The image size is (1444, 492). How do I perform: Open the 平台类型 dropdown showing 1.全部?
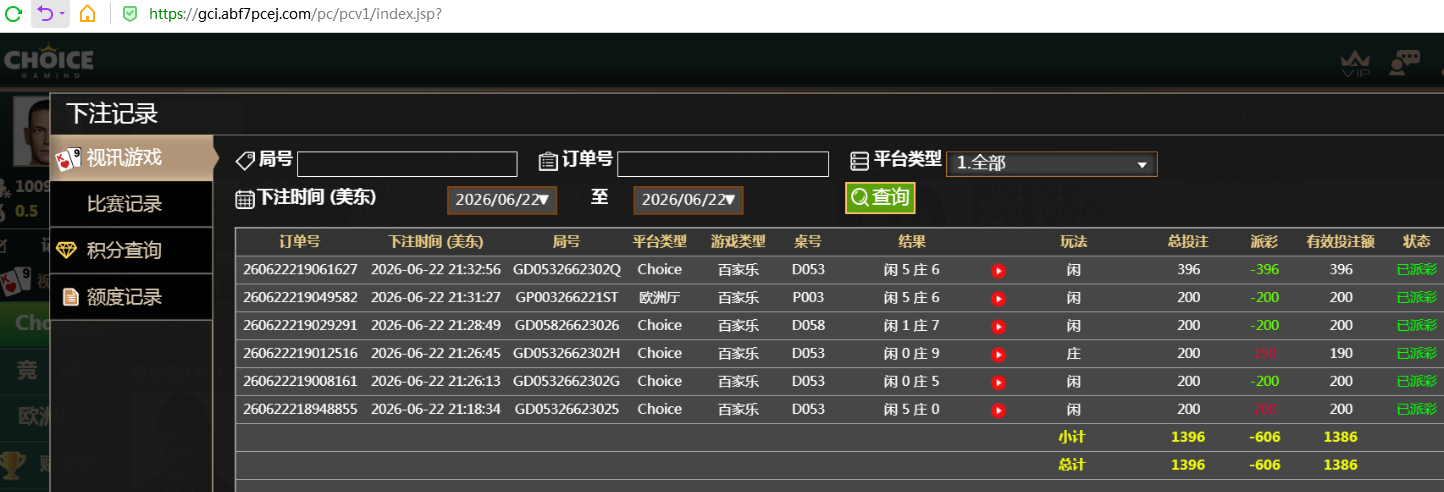(x=1051, y=164)
